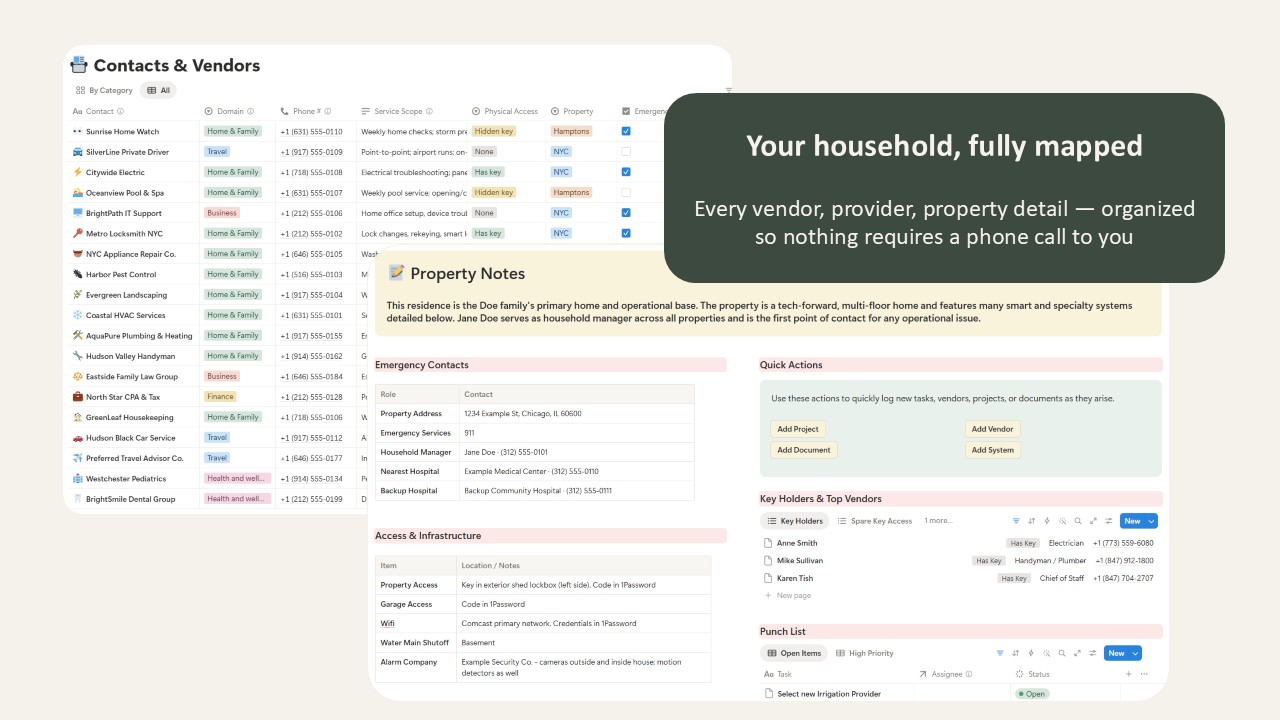Click the Wifi row label in Access table
This screenshot has width=1280, height=720.
[388, 623]
